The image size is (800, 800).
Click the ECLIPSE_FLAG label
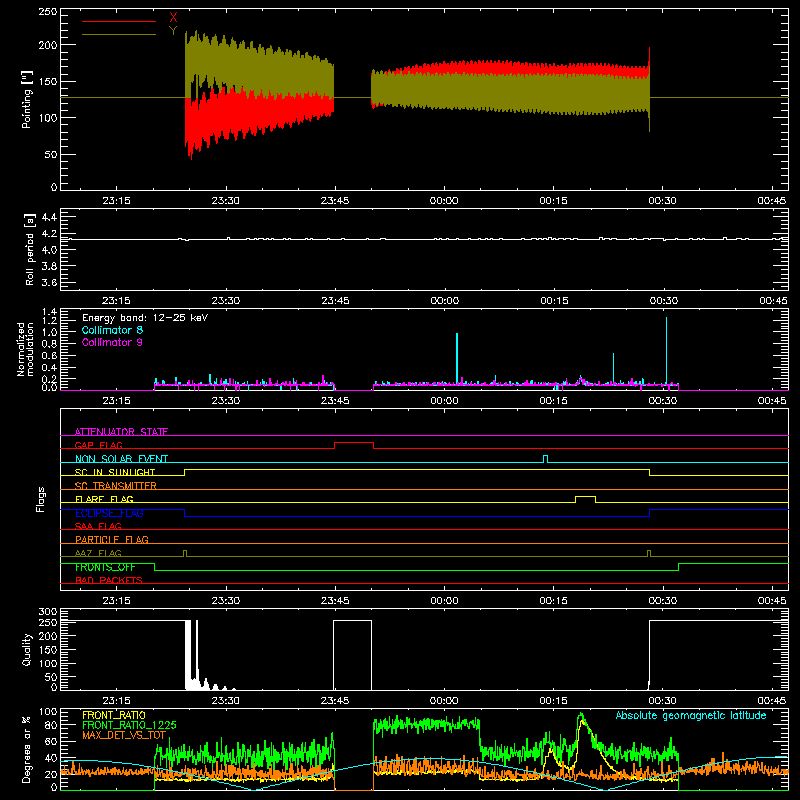tap(109, 513)
